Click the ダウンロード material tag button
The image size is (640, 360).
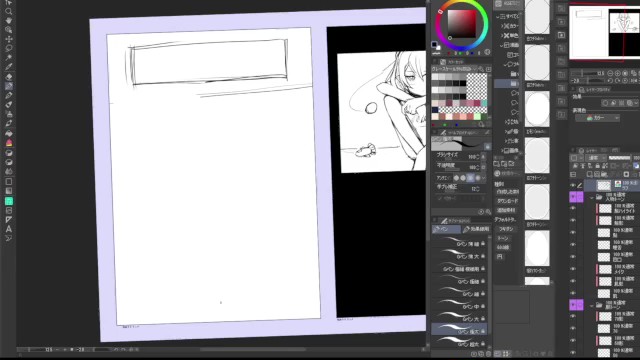[x=507, y=201]
